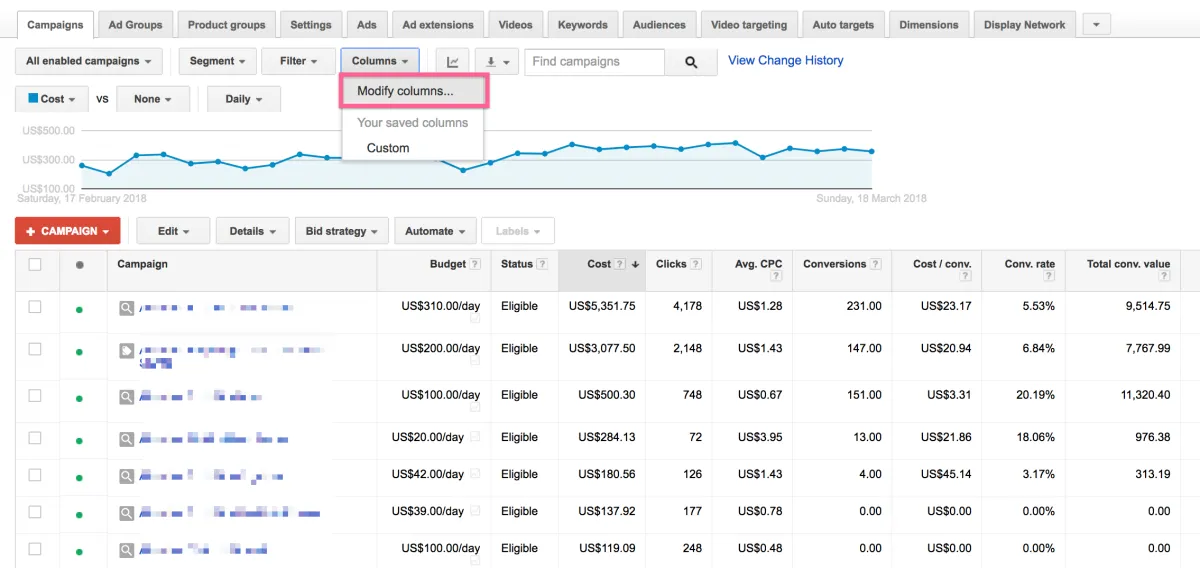1200x568 pixels.
Task: Focus the Find campaigns search field
Action: [x=594, y=62]
